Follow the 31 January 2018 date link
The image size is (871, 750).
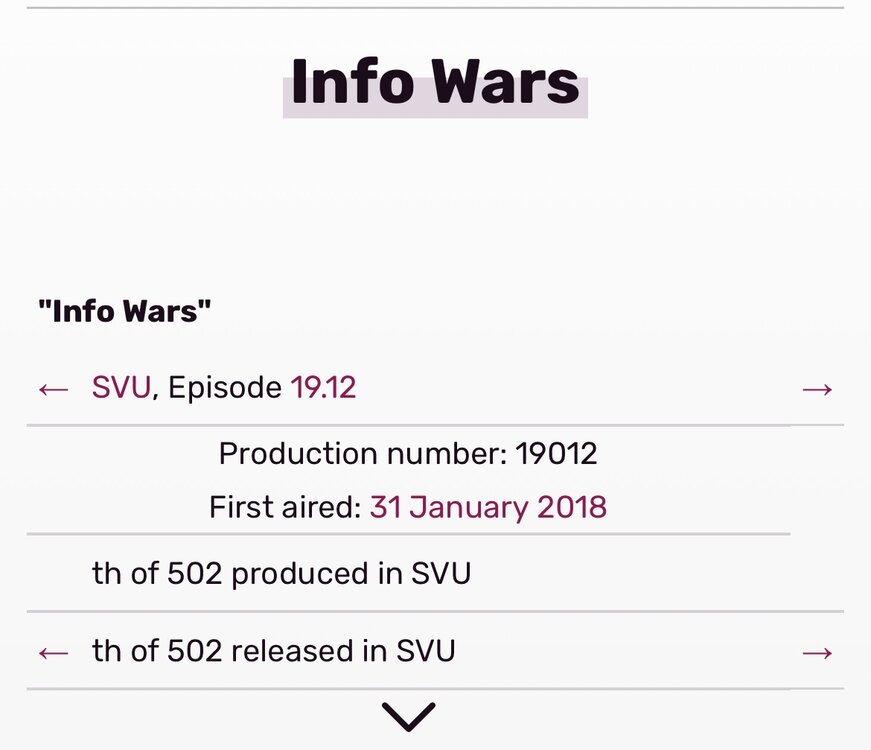tap(488, 507)
